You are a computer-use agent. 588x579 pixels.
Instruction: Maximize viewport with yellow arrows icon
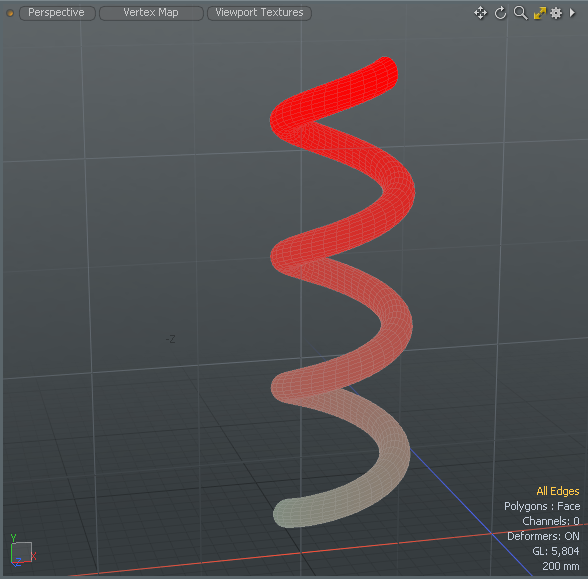[x=540, y=14]
